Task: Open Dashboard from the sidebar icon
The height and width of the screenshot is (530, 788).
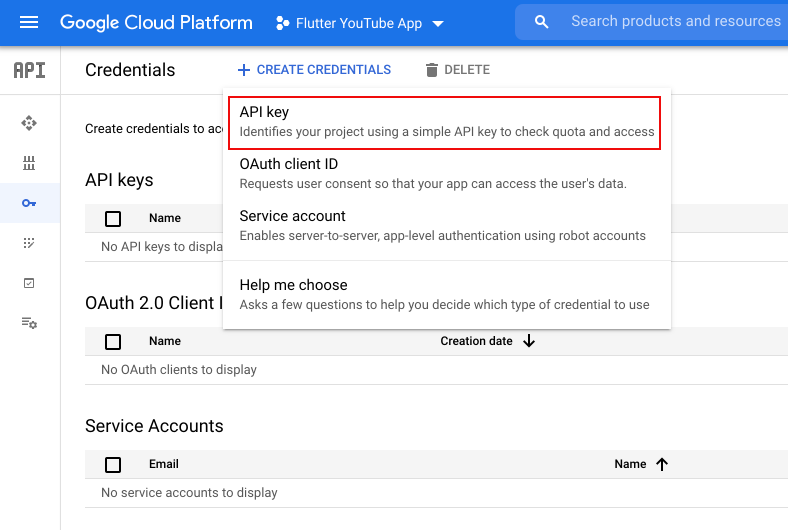Action: coord(29,123)
